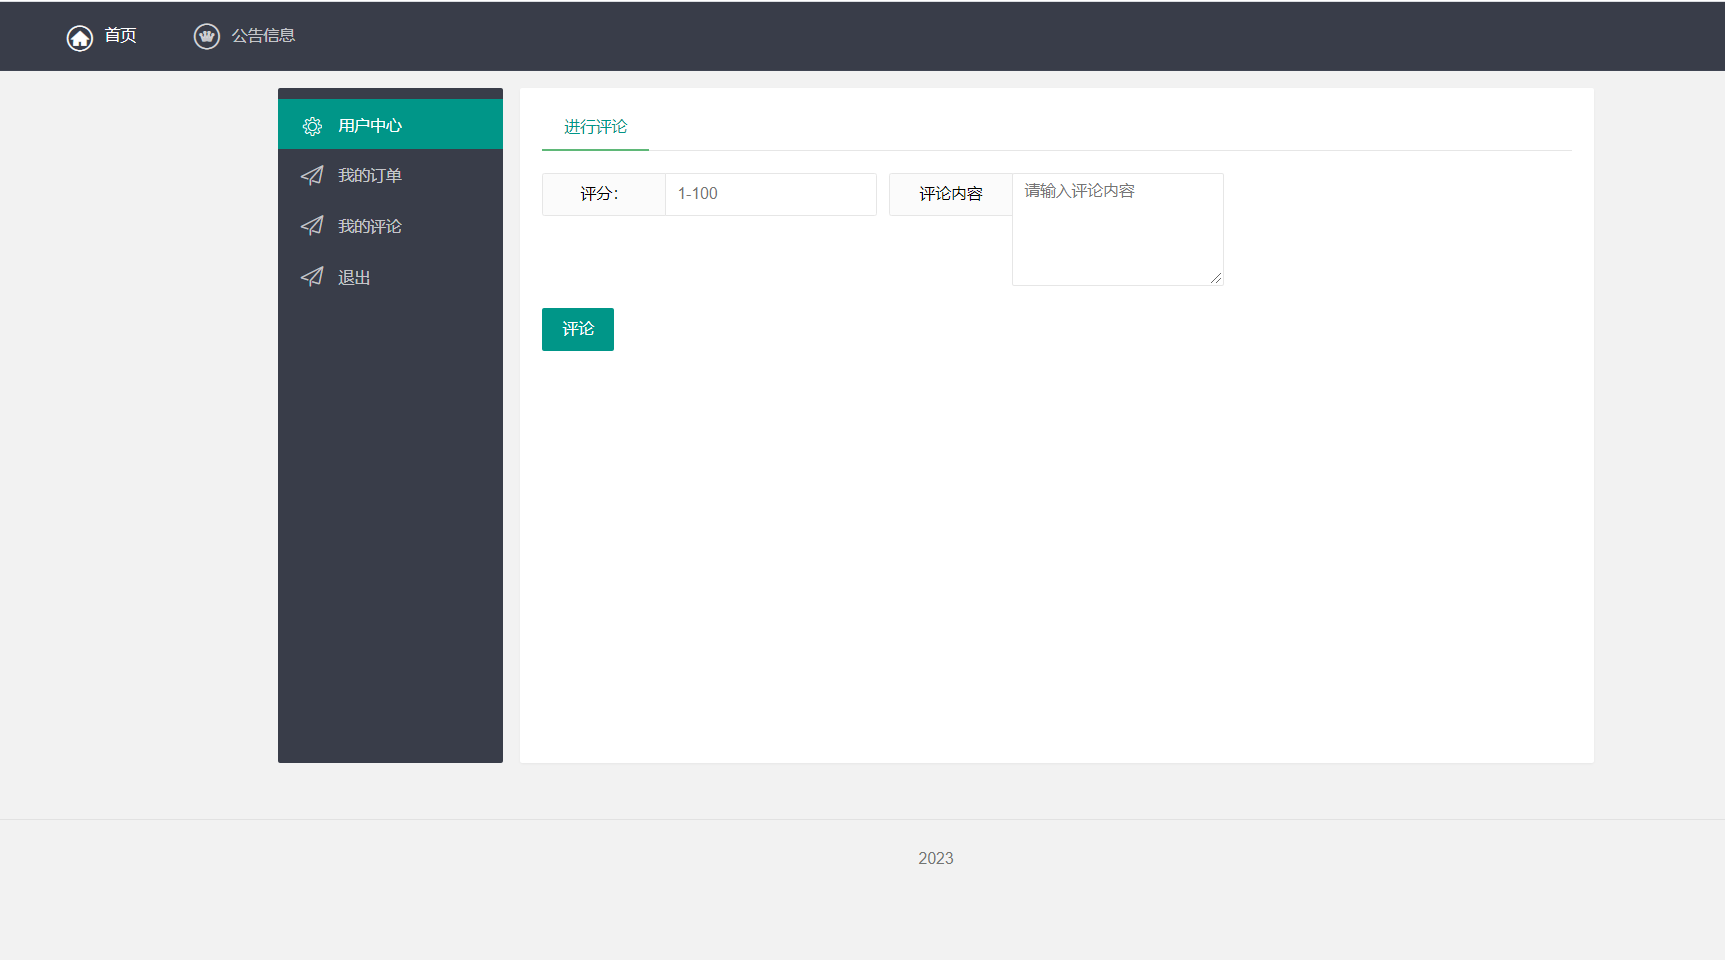Submit with the green 评论 button
The image size is (1725, 960).
578,329
